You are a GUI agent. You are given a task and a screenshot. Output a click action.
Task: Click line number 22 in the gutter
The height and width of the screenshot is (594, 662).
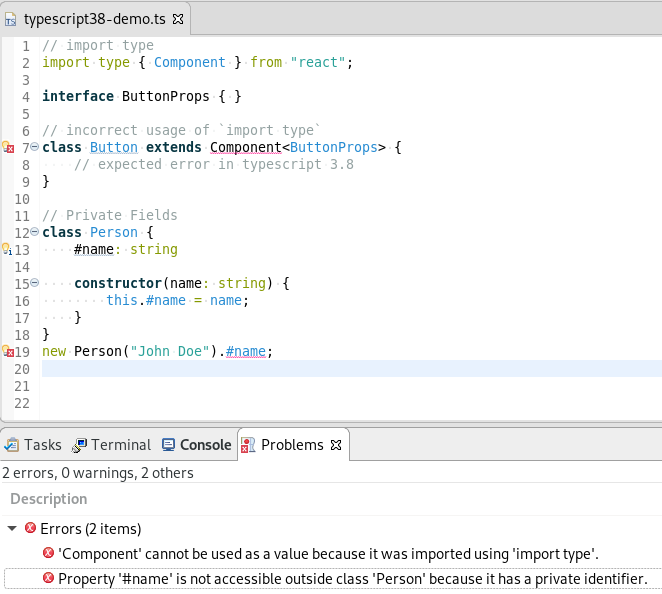tap(22, 403)
